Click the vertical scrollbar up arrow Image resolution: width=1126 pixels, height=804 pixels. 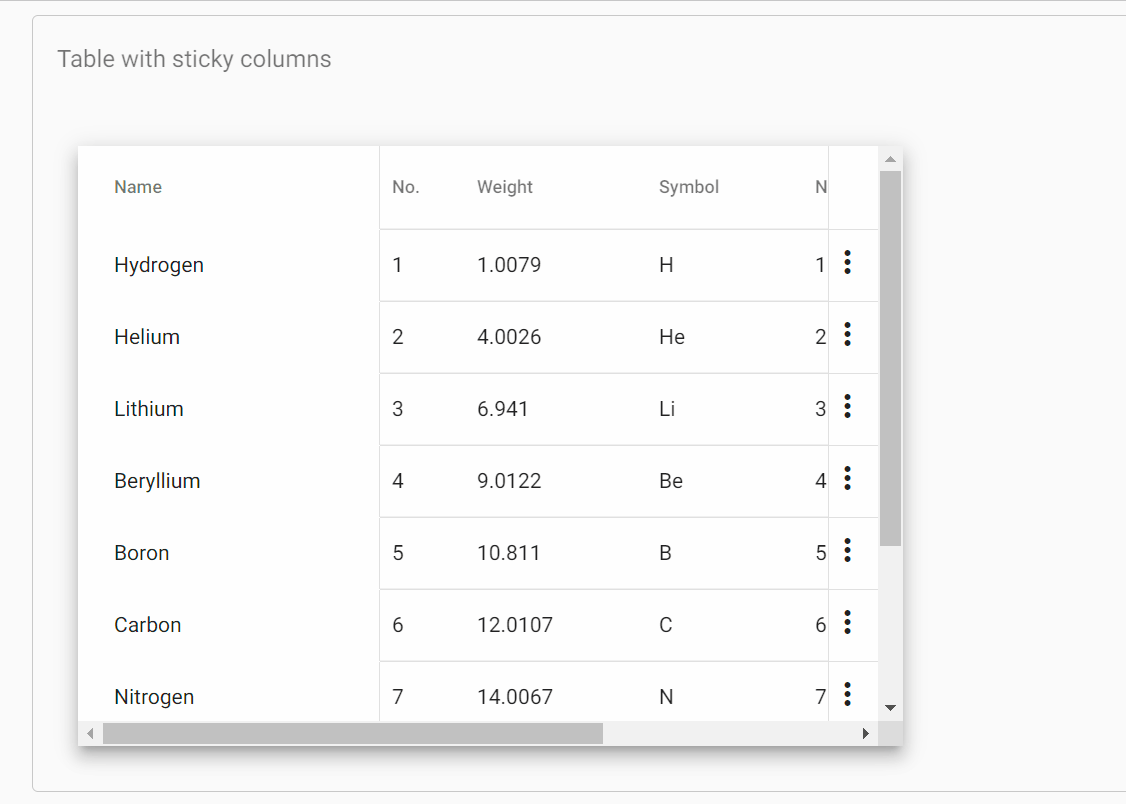click(x=890, y=157)
